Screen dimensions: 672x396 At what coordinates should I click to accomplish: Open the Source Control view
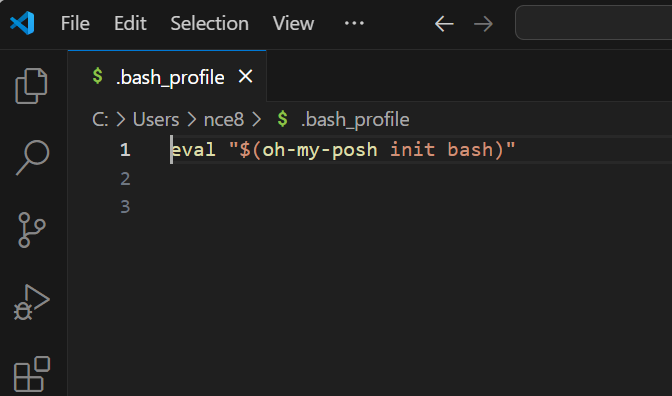pyautogui.click(x=32, y=230)
